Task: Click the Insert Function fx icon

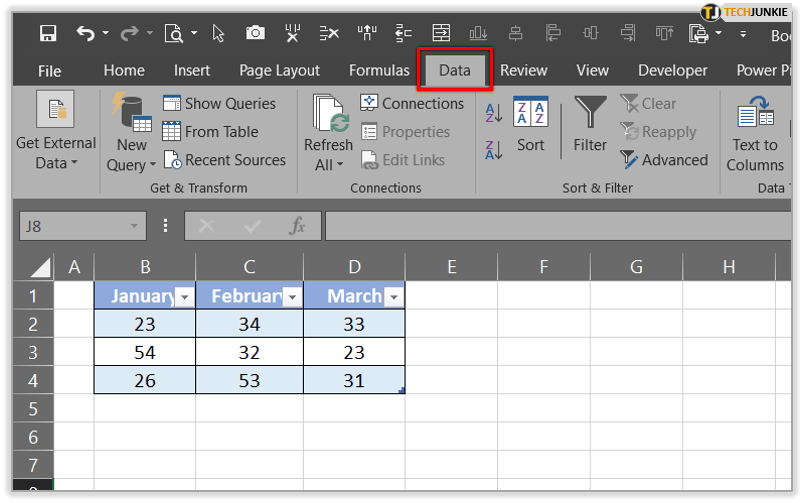Action: point(297,226)
